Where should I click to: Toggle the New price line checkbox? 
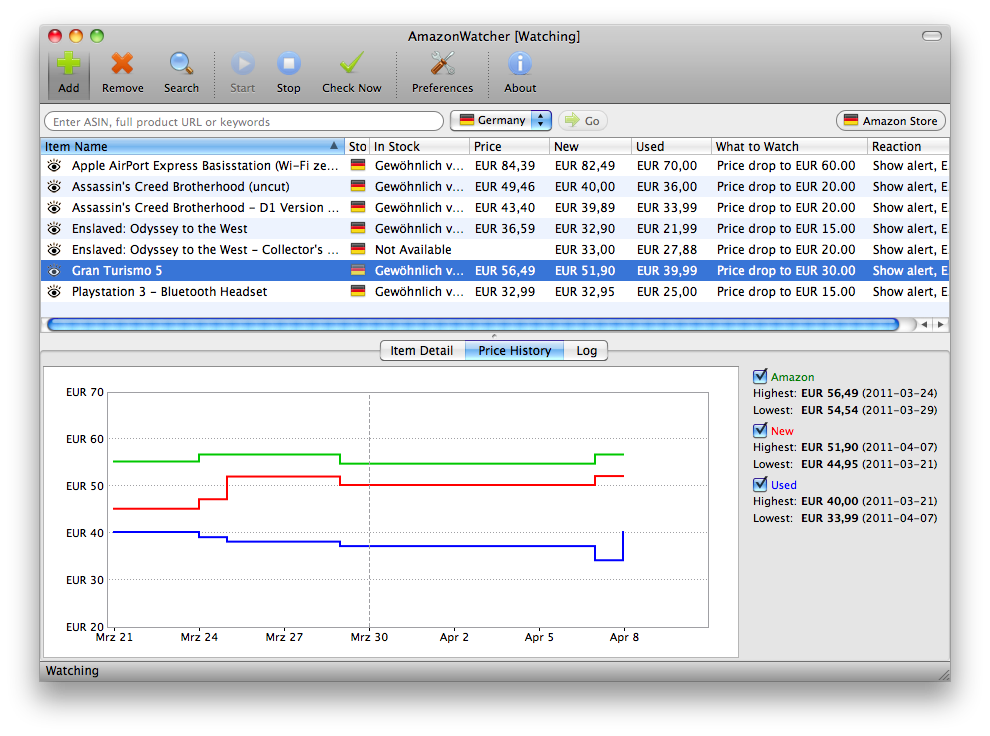[x=760, y=430]
